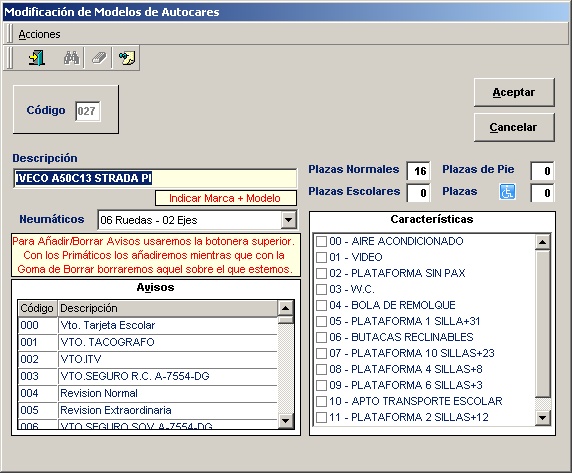Click code cell 000 in Avisos
This screenshot has height=473, width=572.
(38, 325)
